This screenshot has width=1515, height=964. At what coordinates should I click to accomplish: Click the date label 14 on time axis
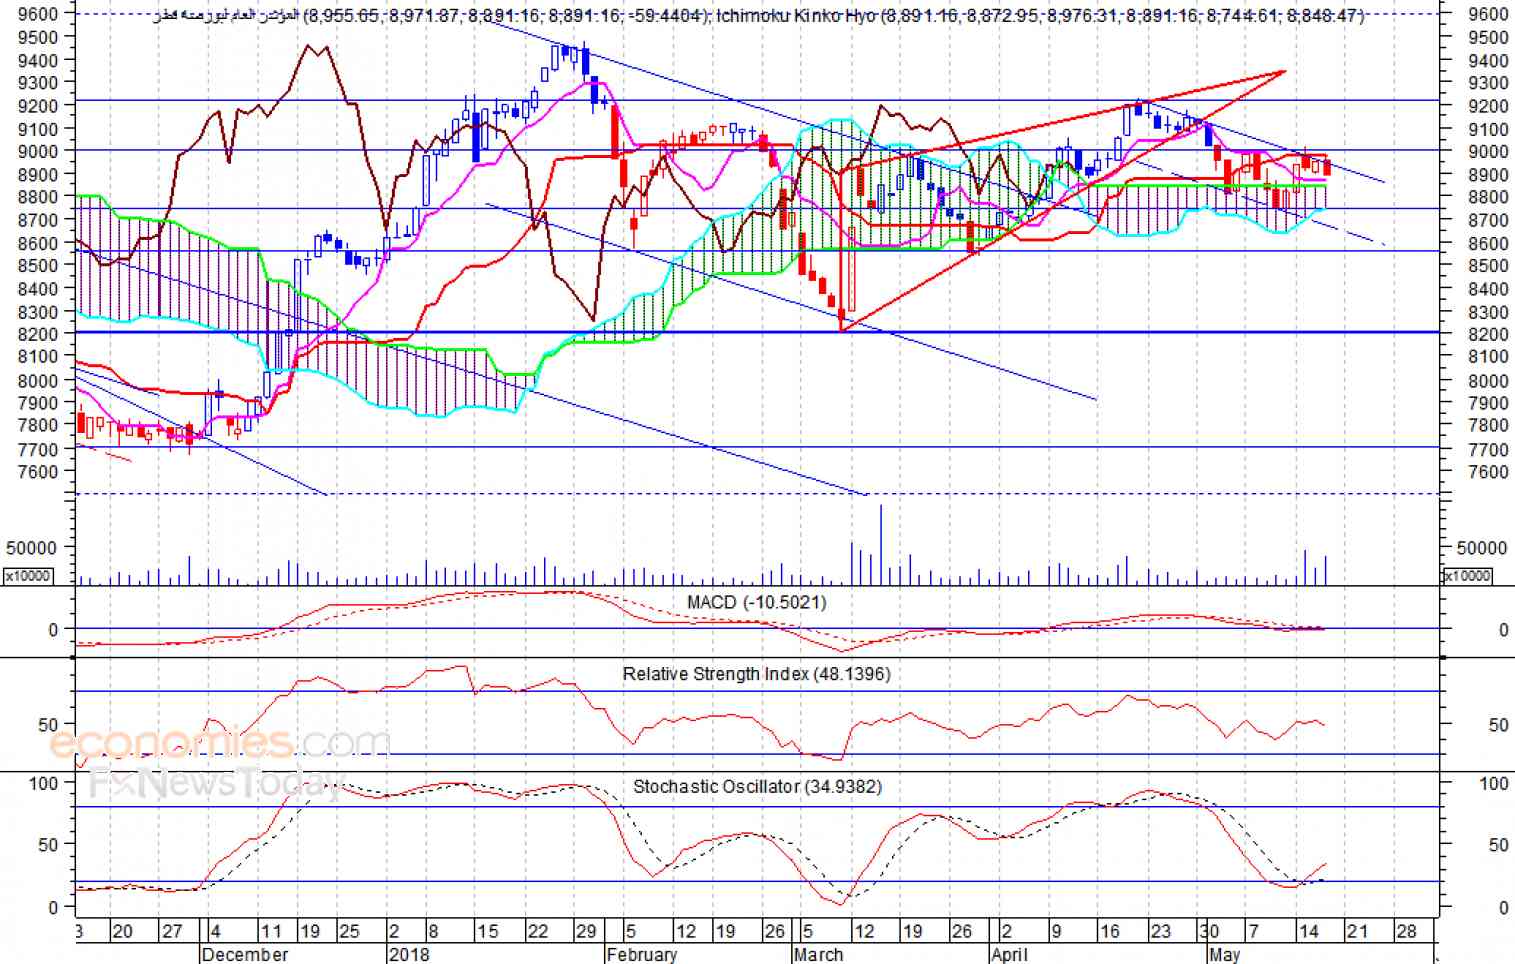click(x=1309, y=931)
